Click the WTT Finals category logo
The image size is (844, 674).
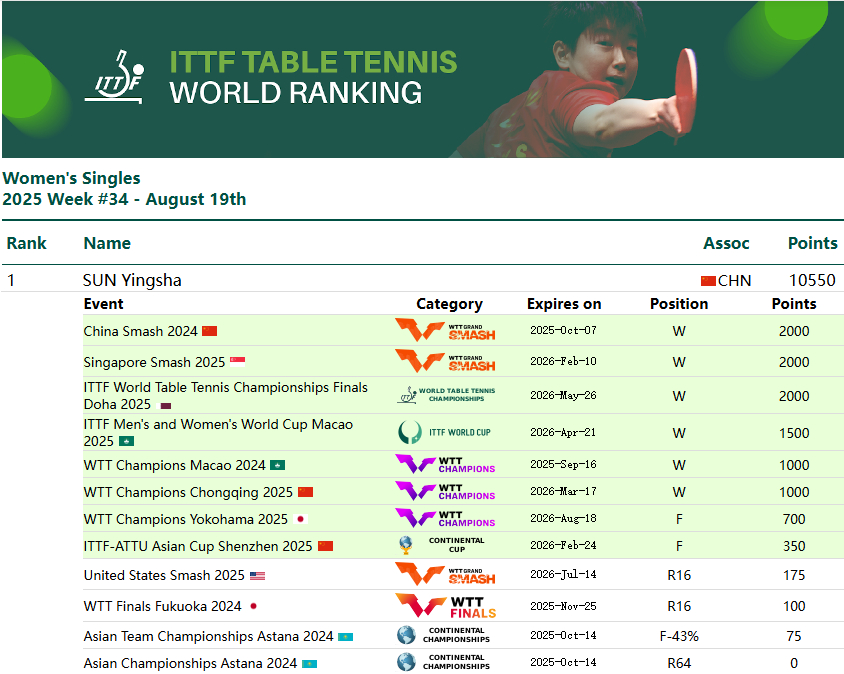pyautogui.click(x=446, y=606)
